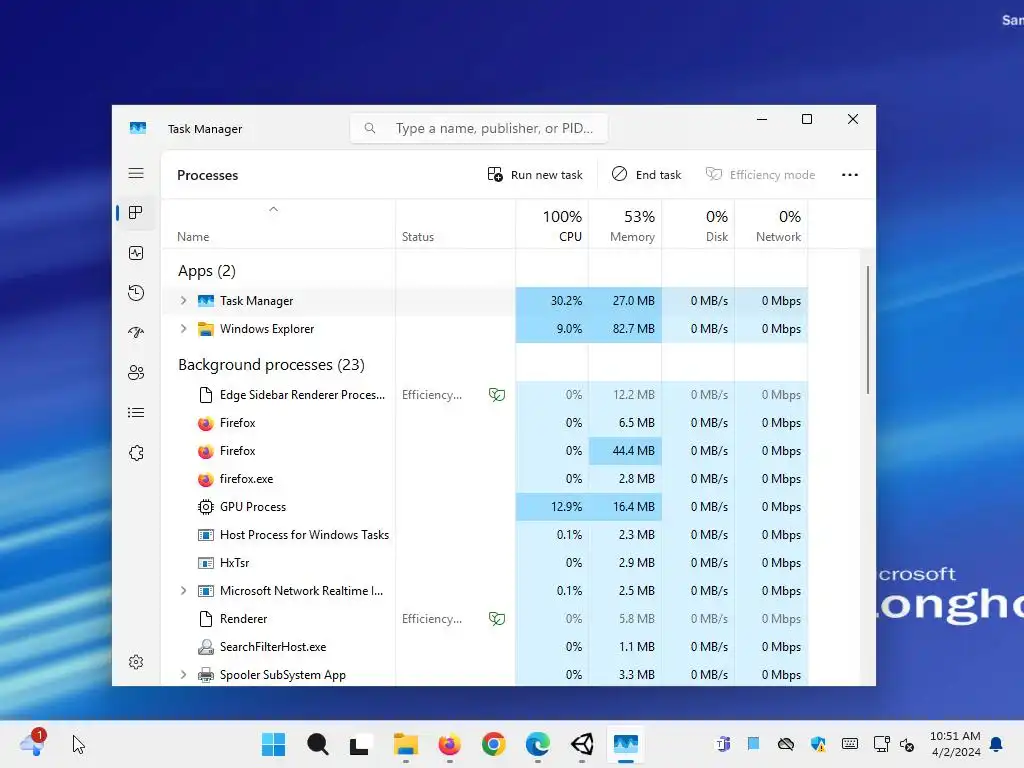Image resolution: width=1024 pixels, height=768 pixels.
Task: Select Host Process for Windows Tasks
Action: (485, 535)
